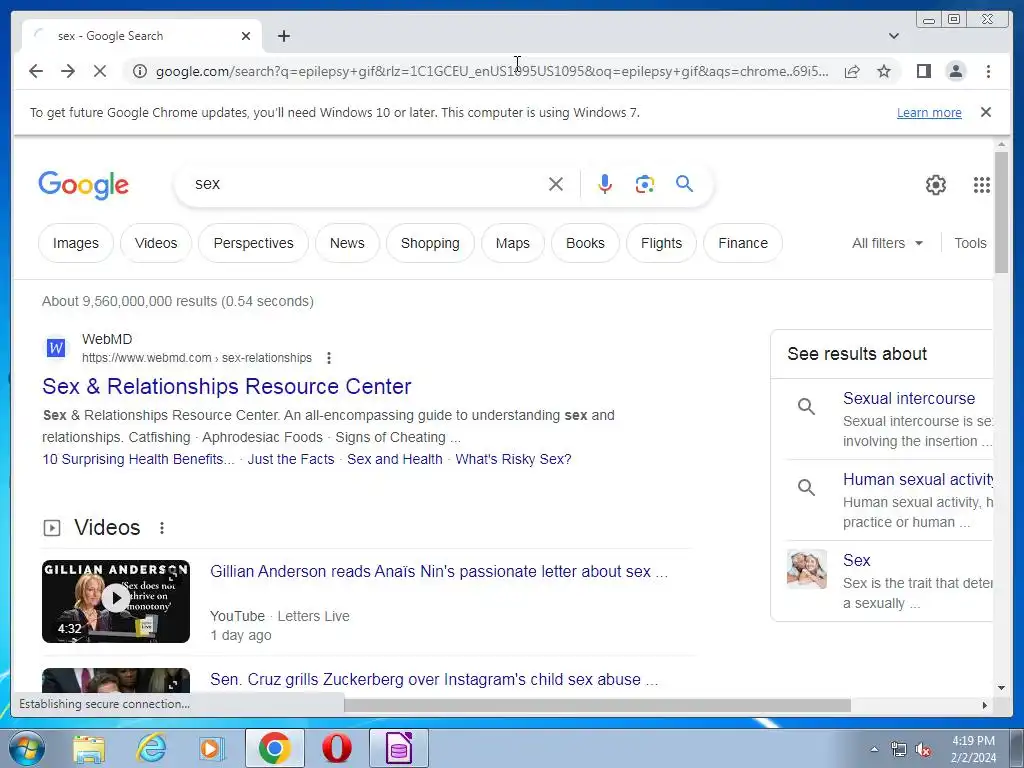Open Videos section three-dot options
Viewport: 1024px width, 768px height.
162,528
